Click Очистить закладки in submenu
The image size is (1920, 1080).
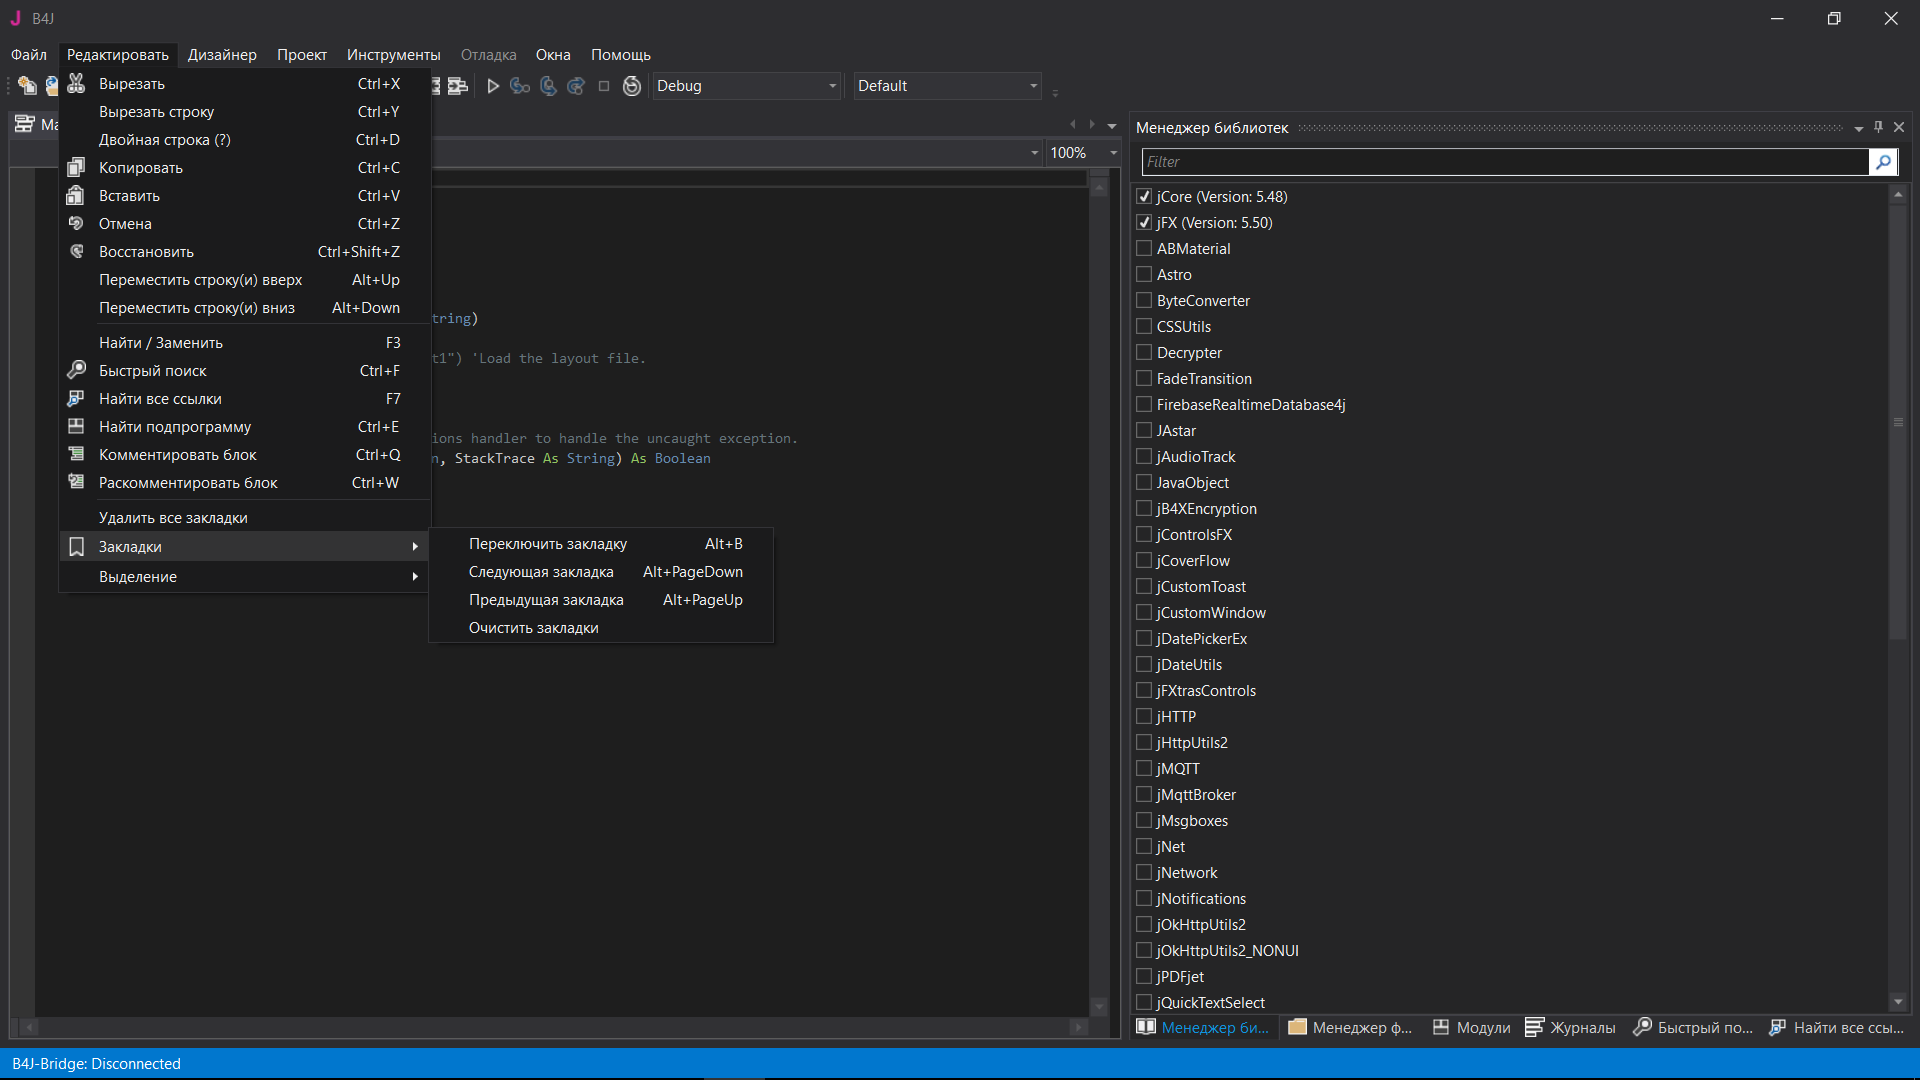coord(534,628)
